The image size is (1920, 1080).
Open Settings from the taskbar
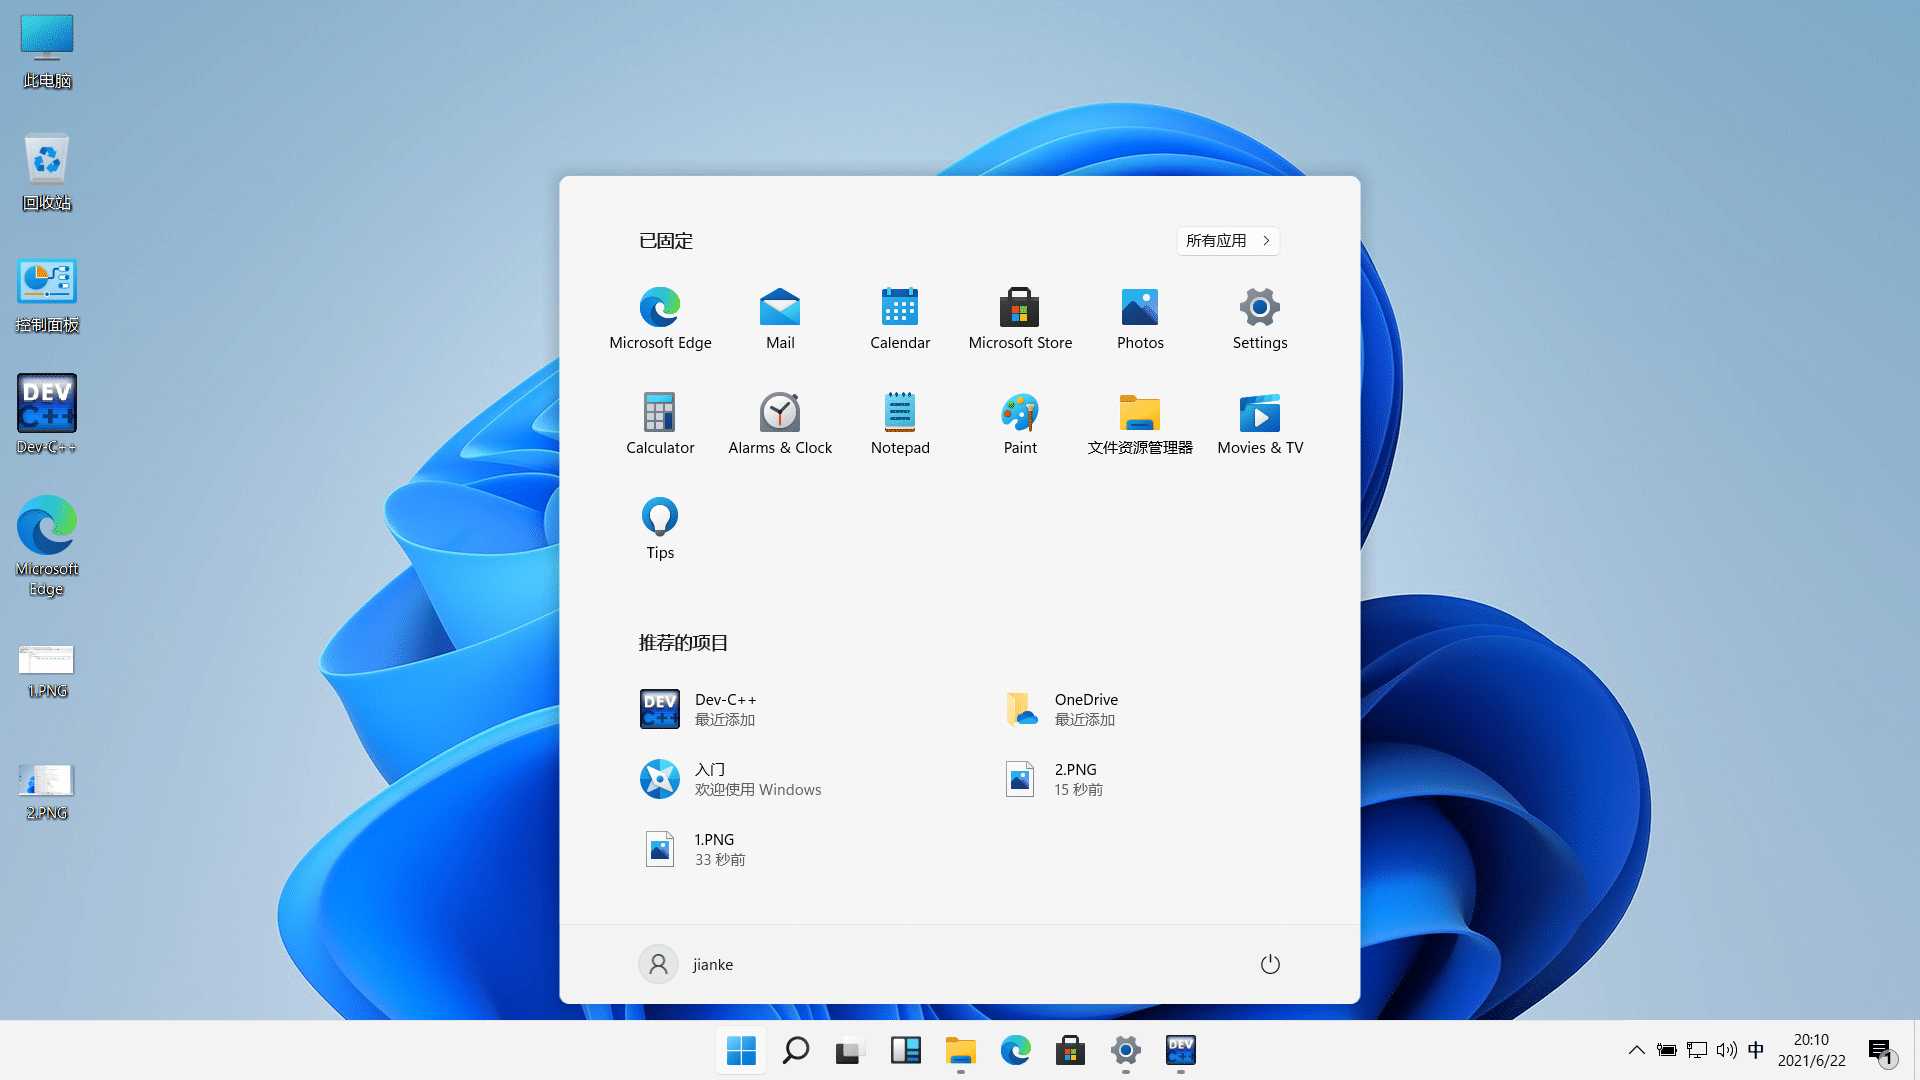pyautogui.click(x=1126, y=1050)
